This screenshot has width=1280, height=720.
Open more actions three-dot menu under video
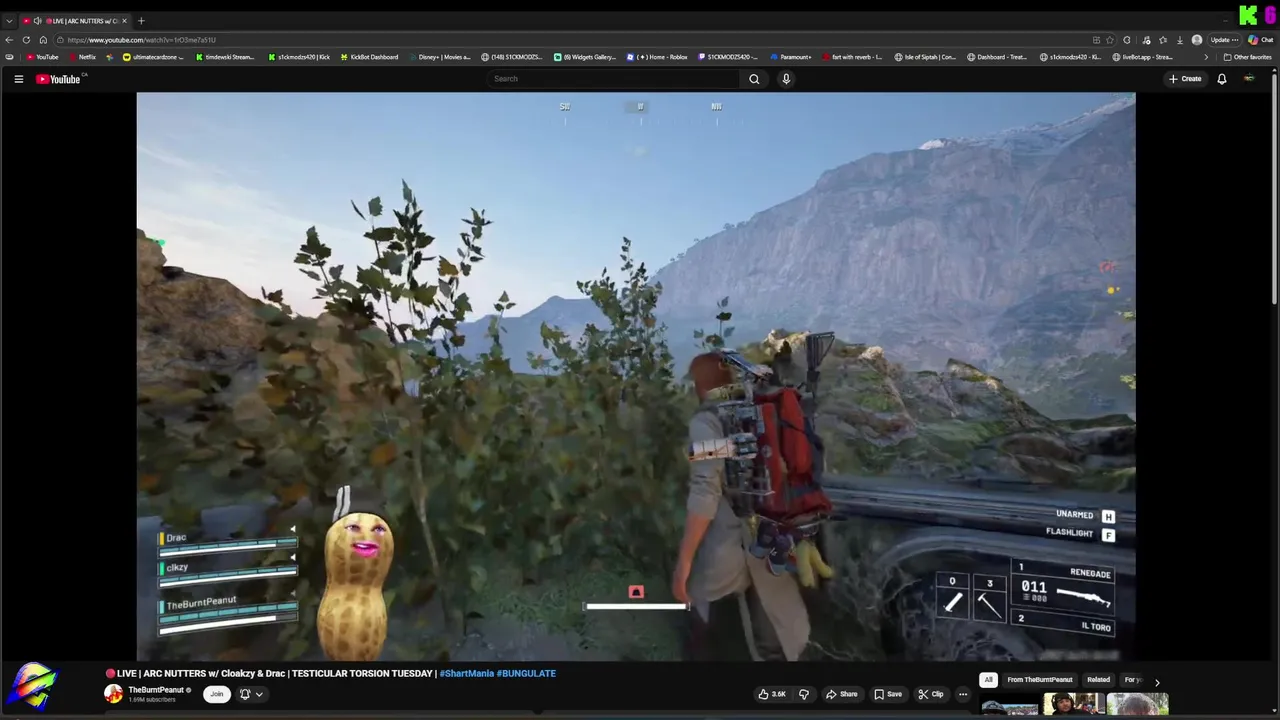[x=963, y=694]
